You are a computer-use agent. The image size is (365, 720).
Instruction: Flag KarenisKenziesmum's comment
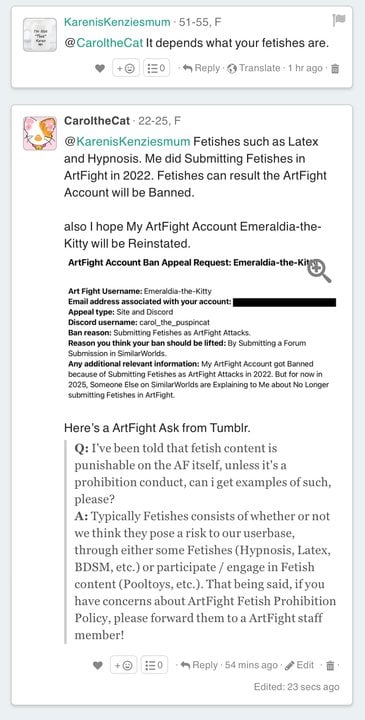point(339,20)
